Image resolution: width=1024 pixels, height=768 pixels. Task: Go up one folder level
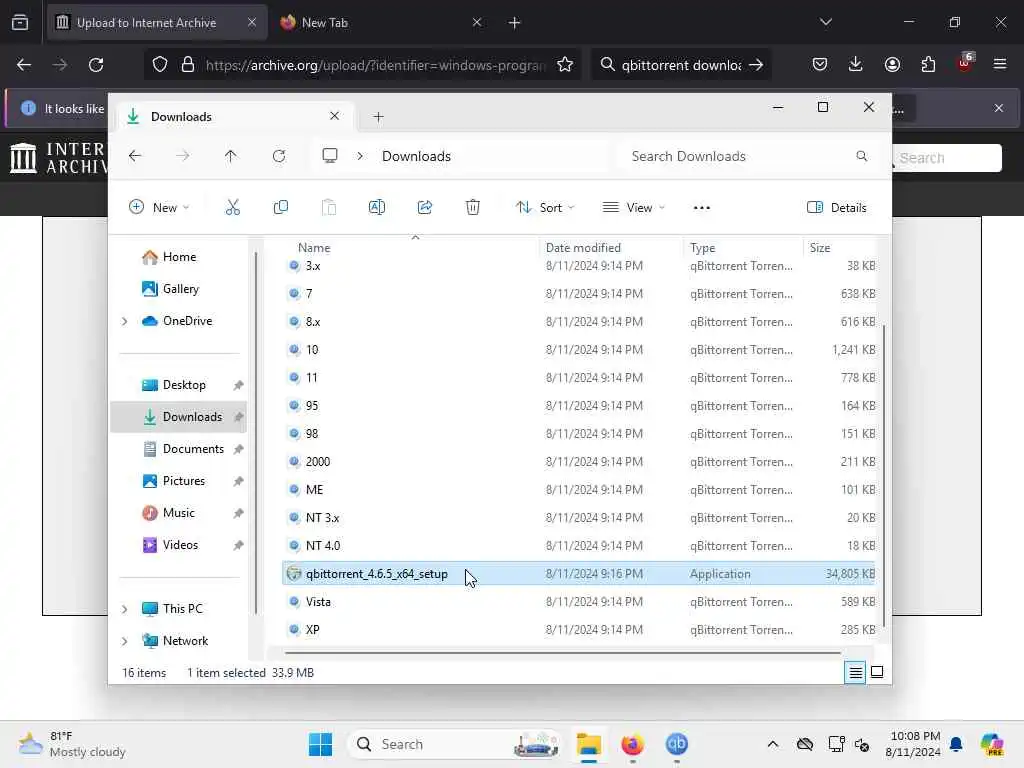[x=231, y=156]
